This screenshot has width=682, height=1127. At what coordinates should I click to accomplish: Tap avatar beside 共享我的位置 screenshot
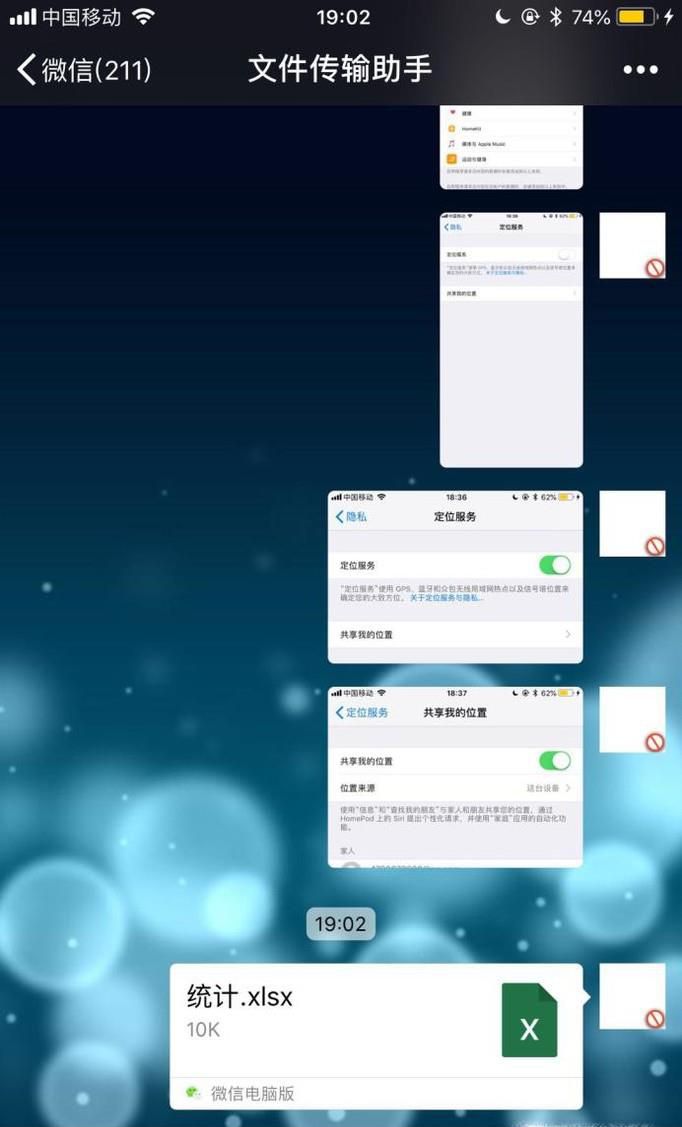coord(632,719)
